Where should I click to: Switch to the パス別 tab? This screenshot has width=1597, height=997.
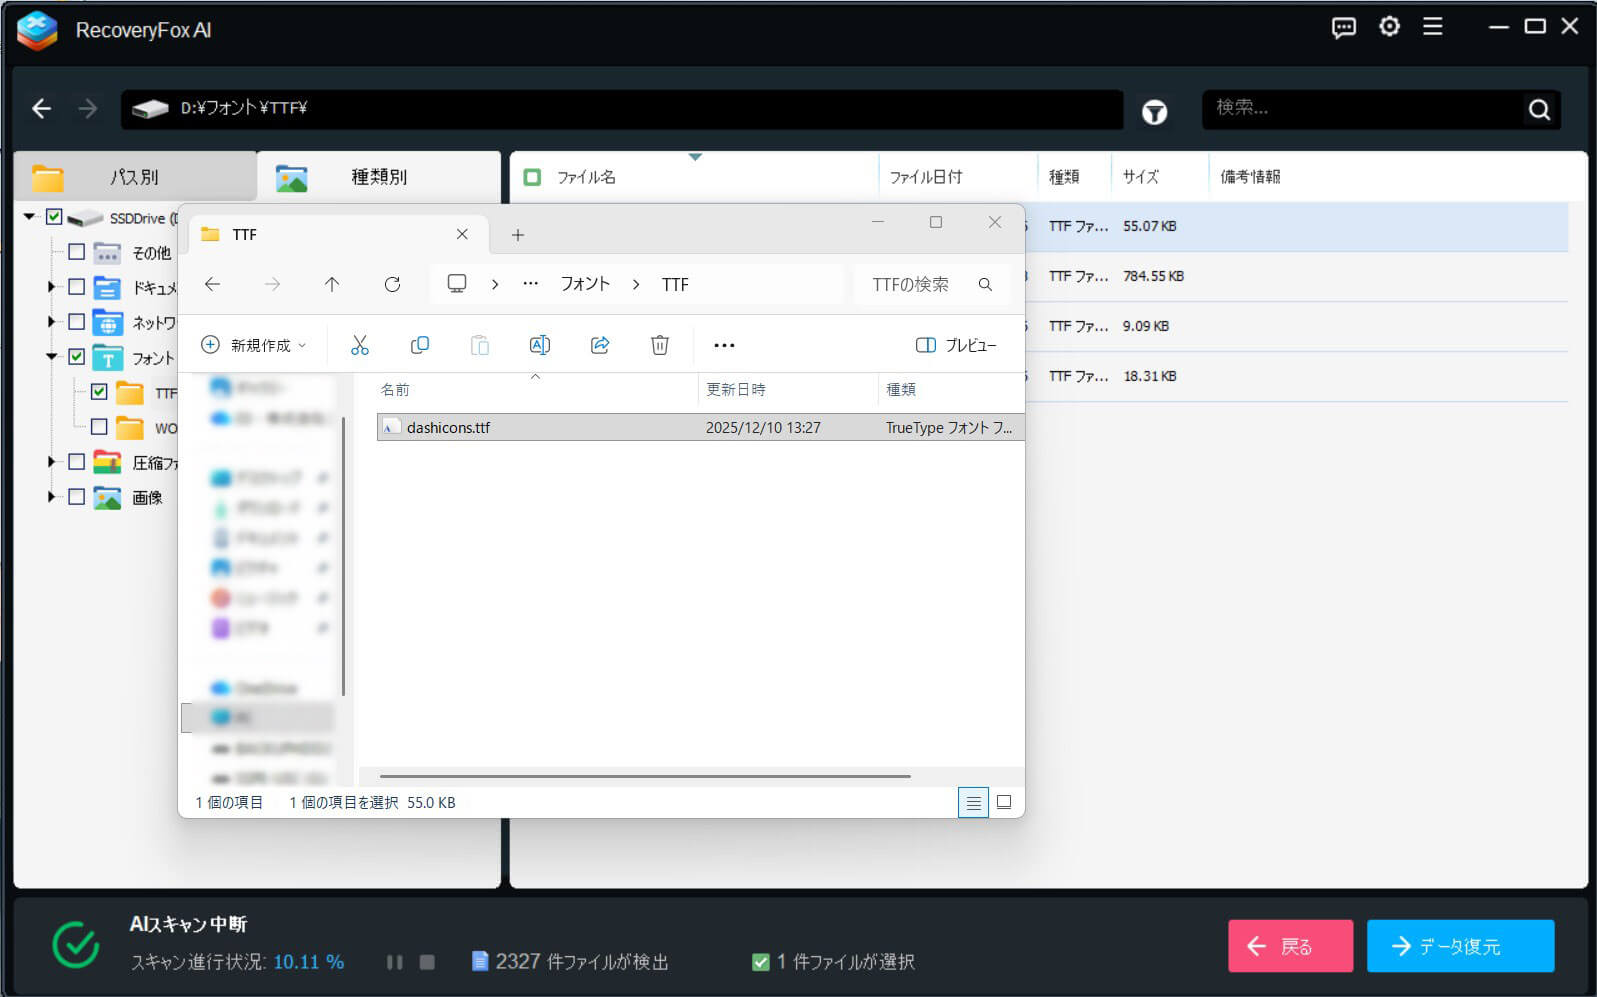[134, 177]
